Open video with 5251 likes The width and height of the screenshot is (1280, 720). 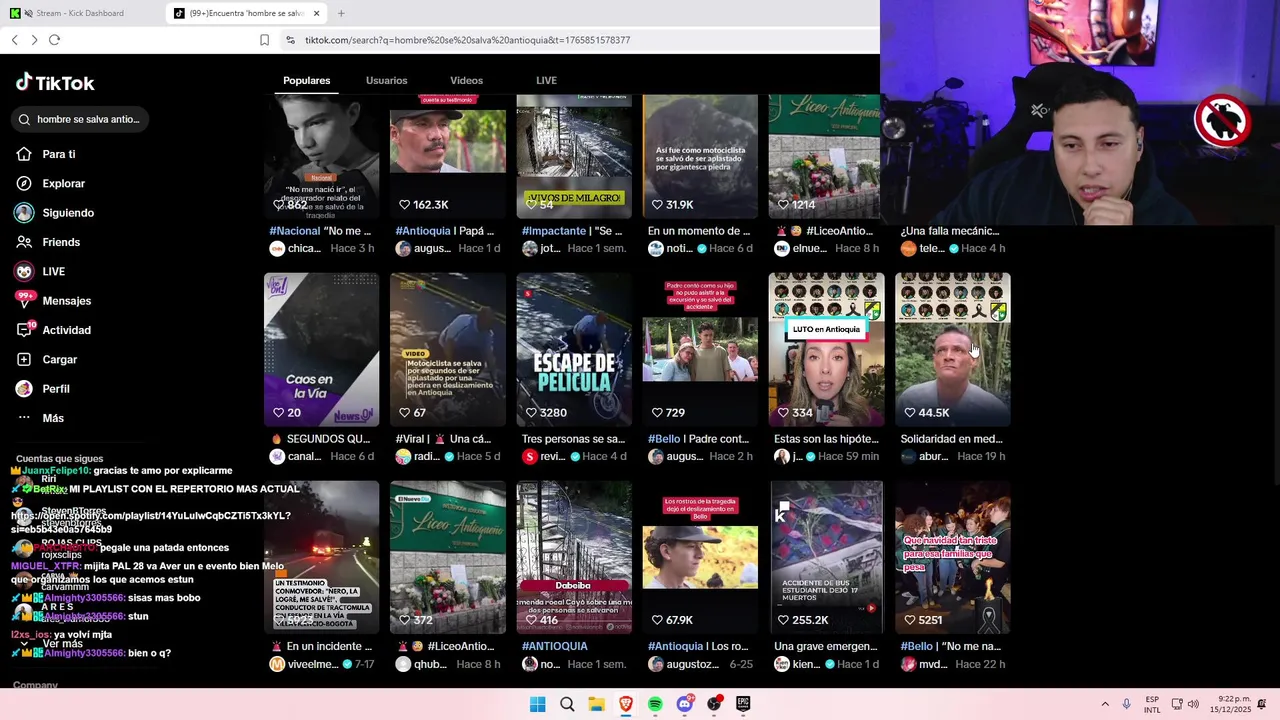[952, 557]
